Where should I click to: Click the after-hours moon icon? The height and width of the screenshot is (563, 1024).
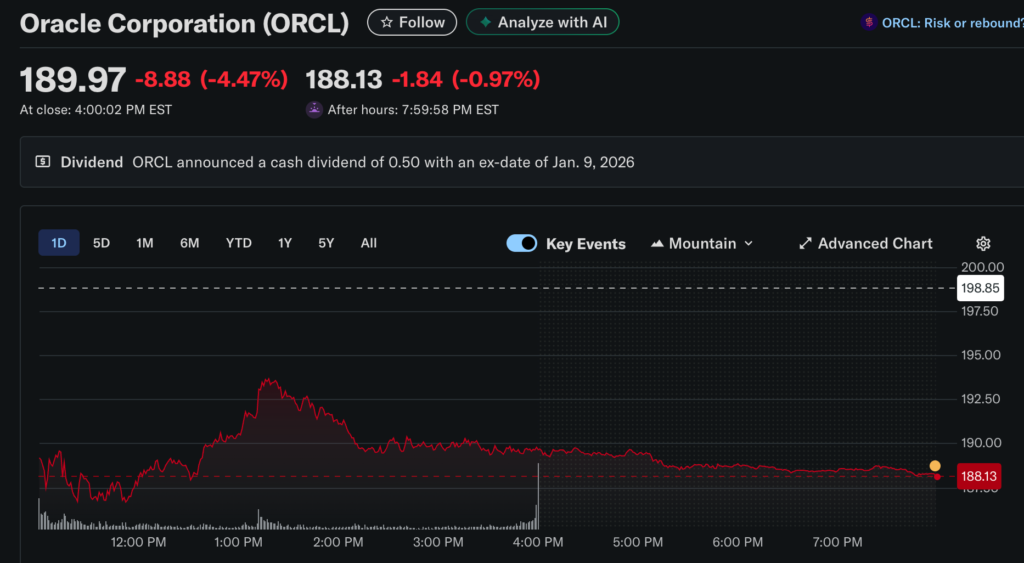(314, 110)
